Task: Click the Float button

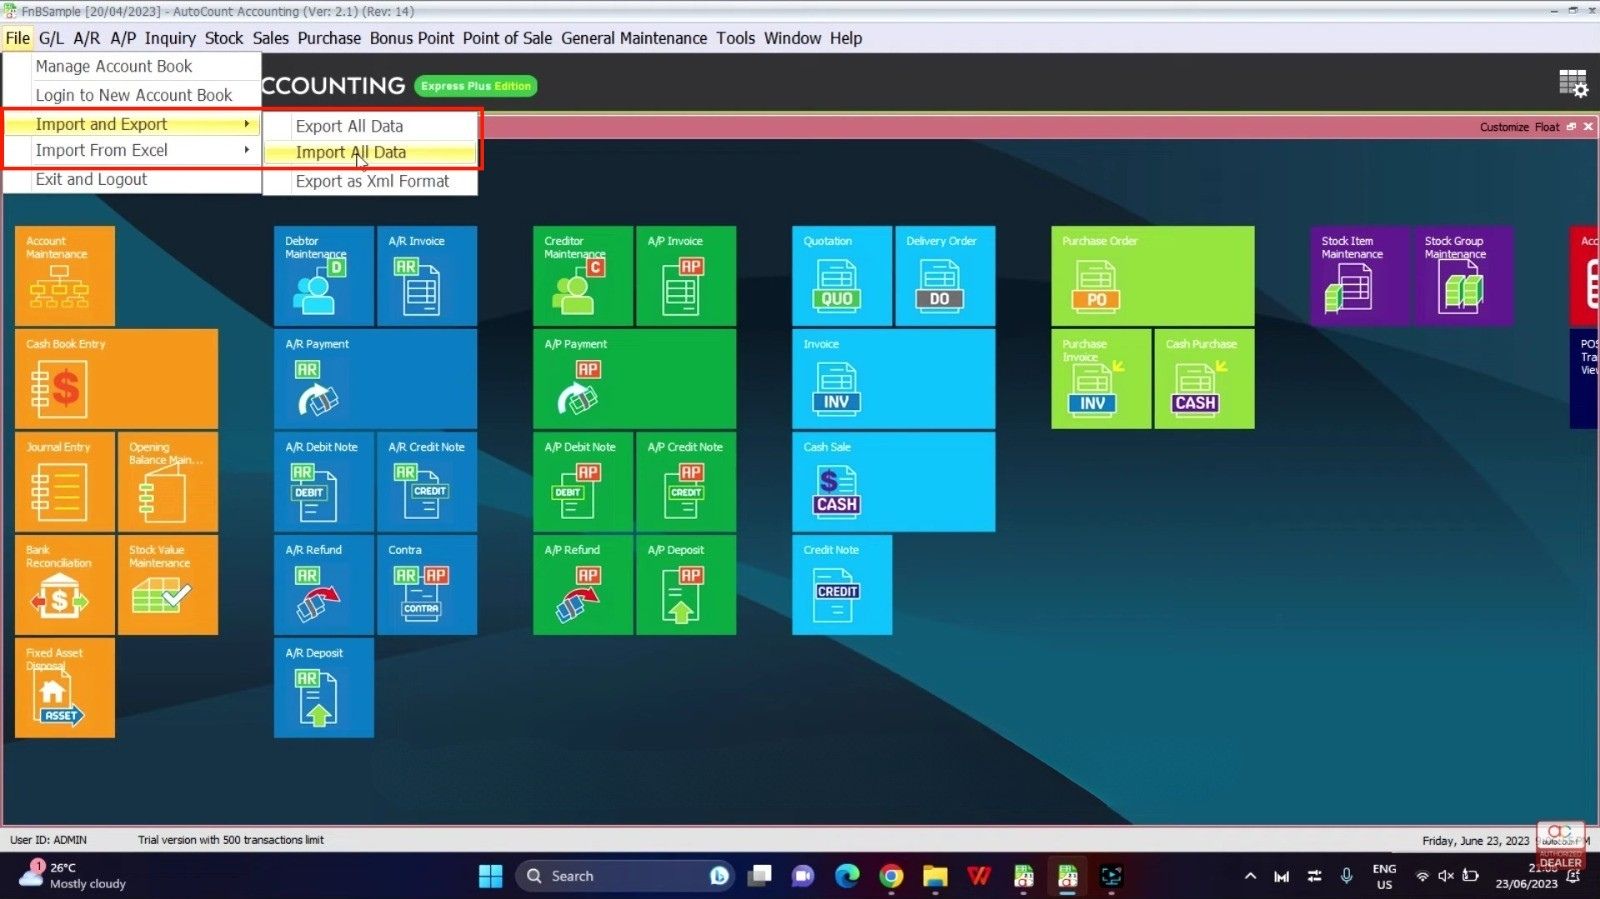Action: click(1546, 127)
